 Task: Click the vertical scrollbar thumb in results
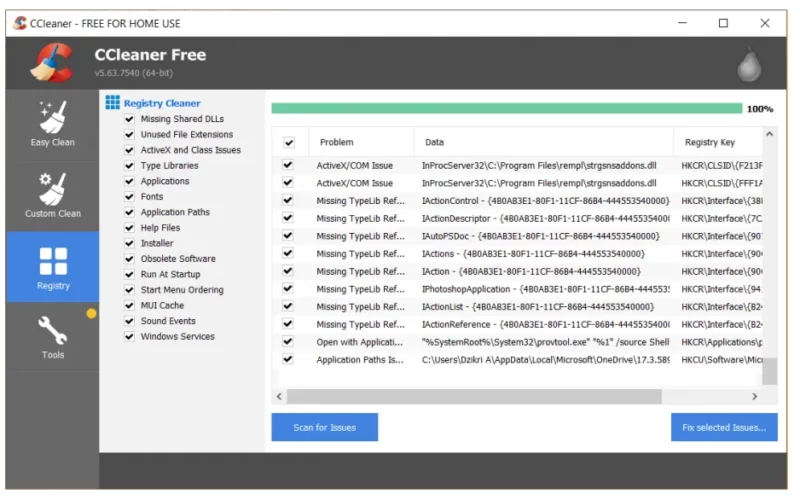769,371
